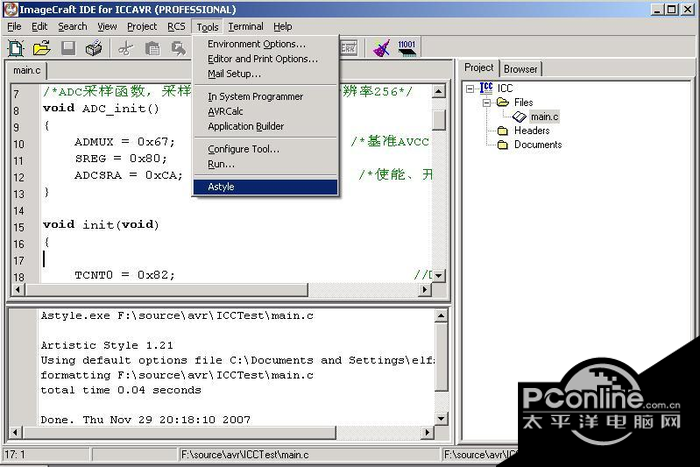
Task: Launch AVRCalc from Tools menu
Action: point(266,111)
